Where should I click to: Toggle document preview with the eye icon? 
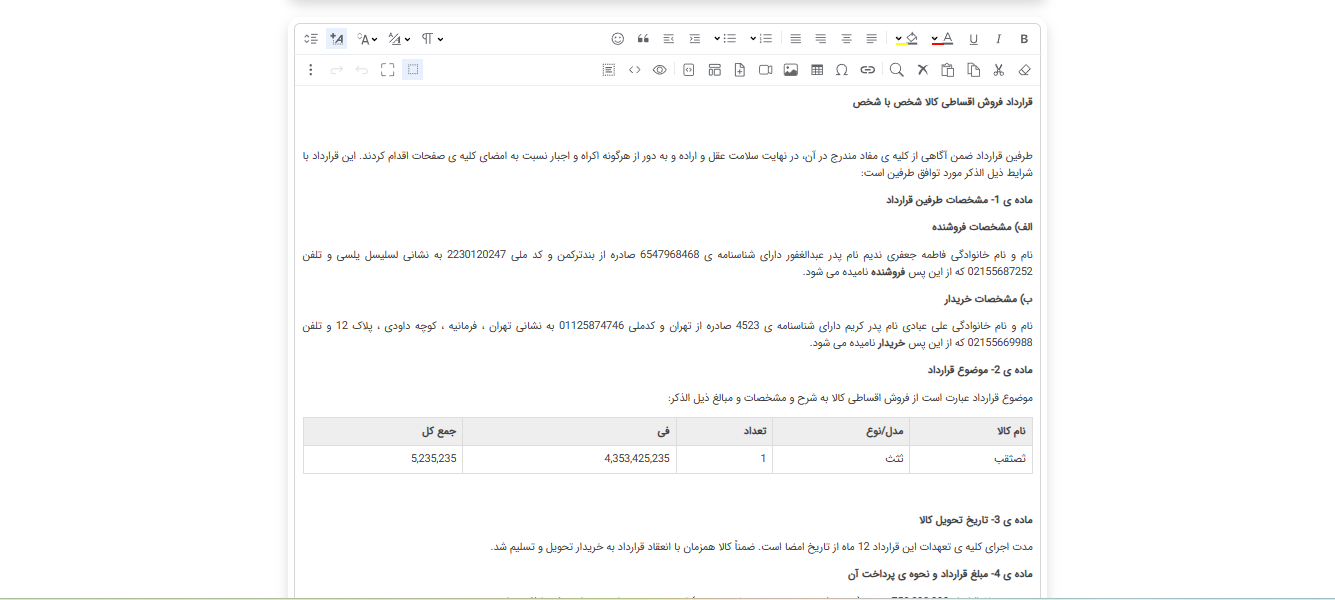point(658,70)
